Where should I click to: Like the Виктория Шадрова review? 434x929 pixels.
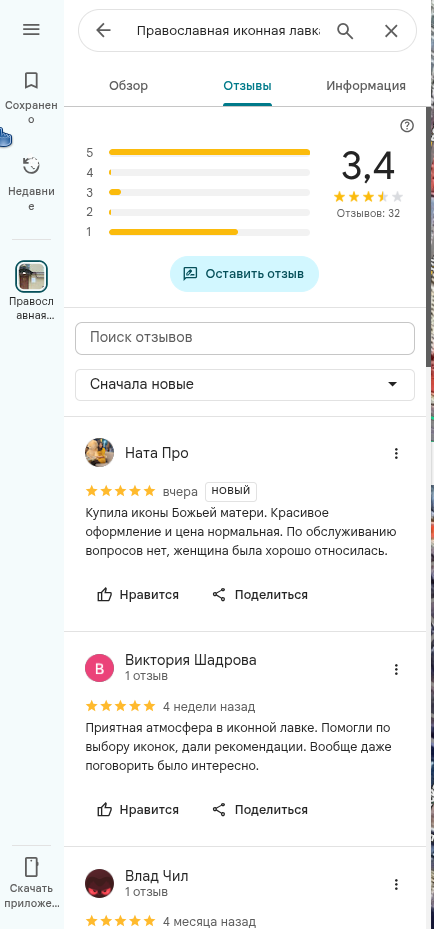pos(137,809)
